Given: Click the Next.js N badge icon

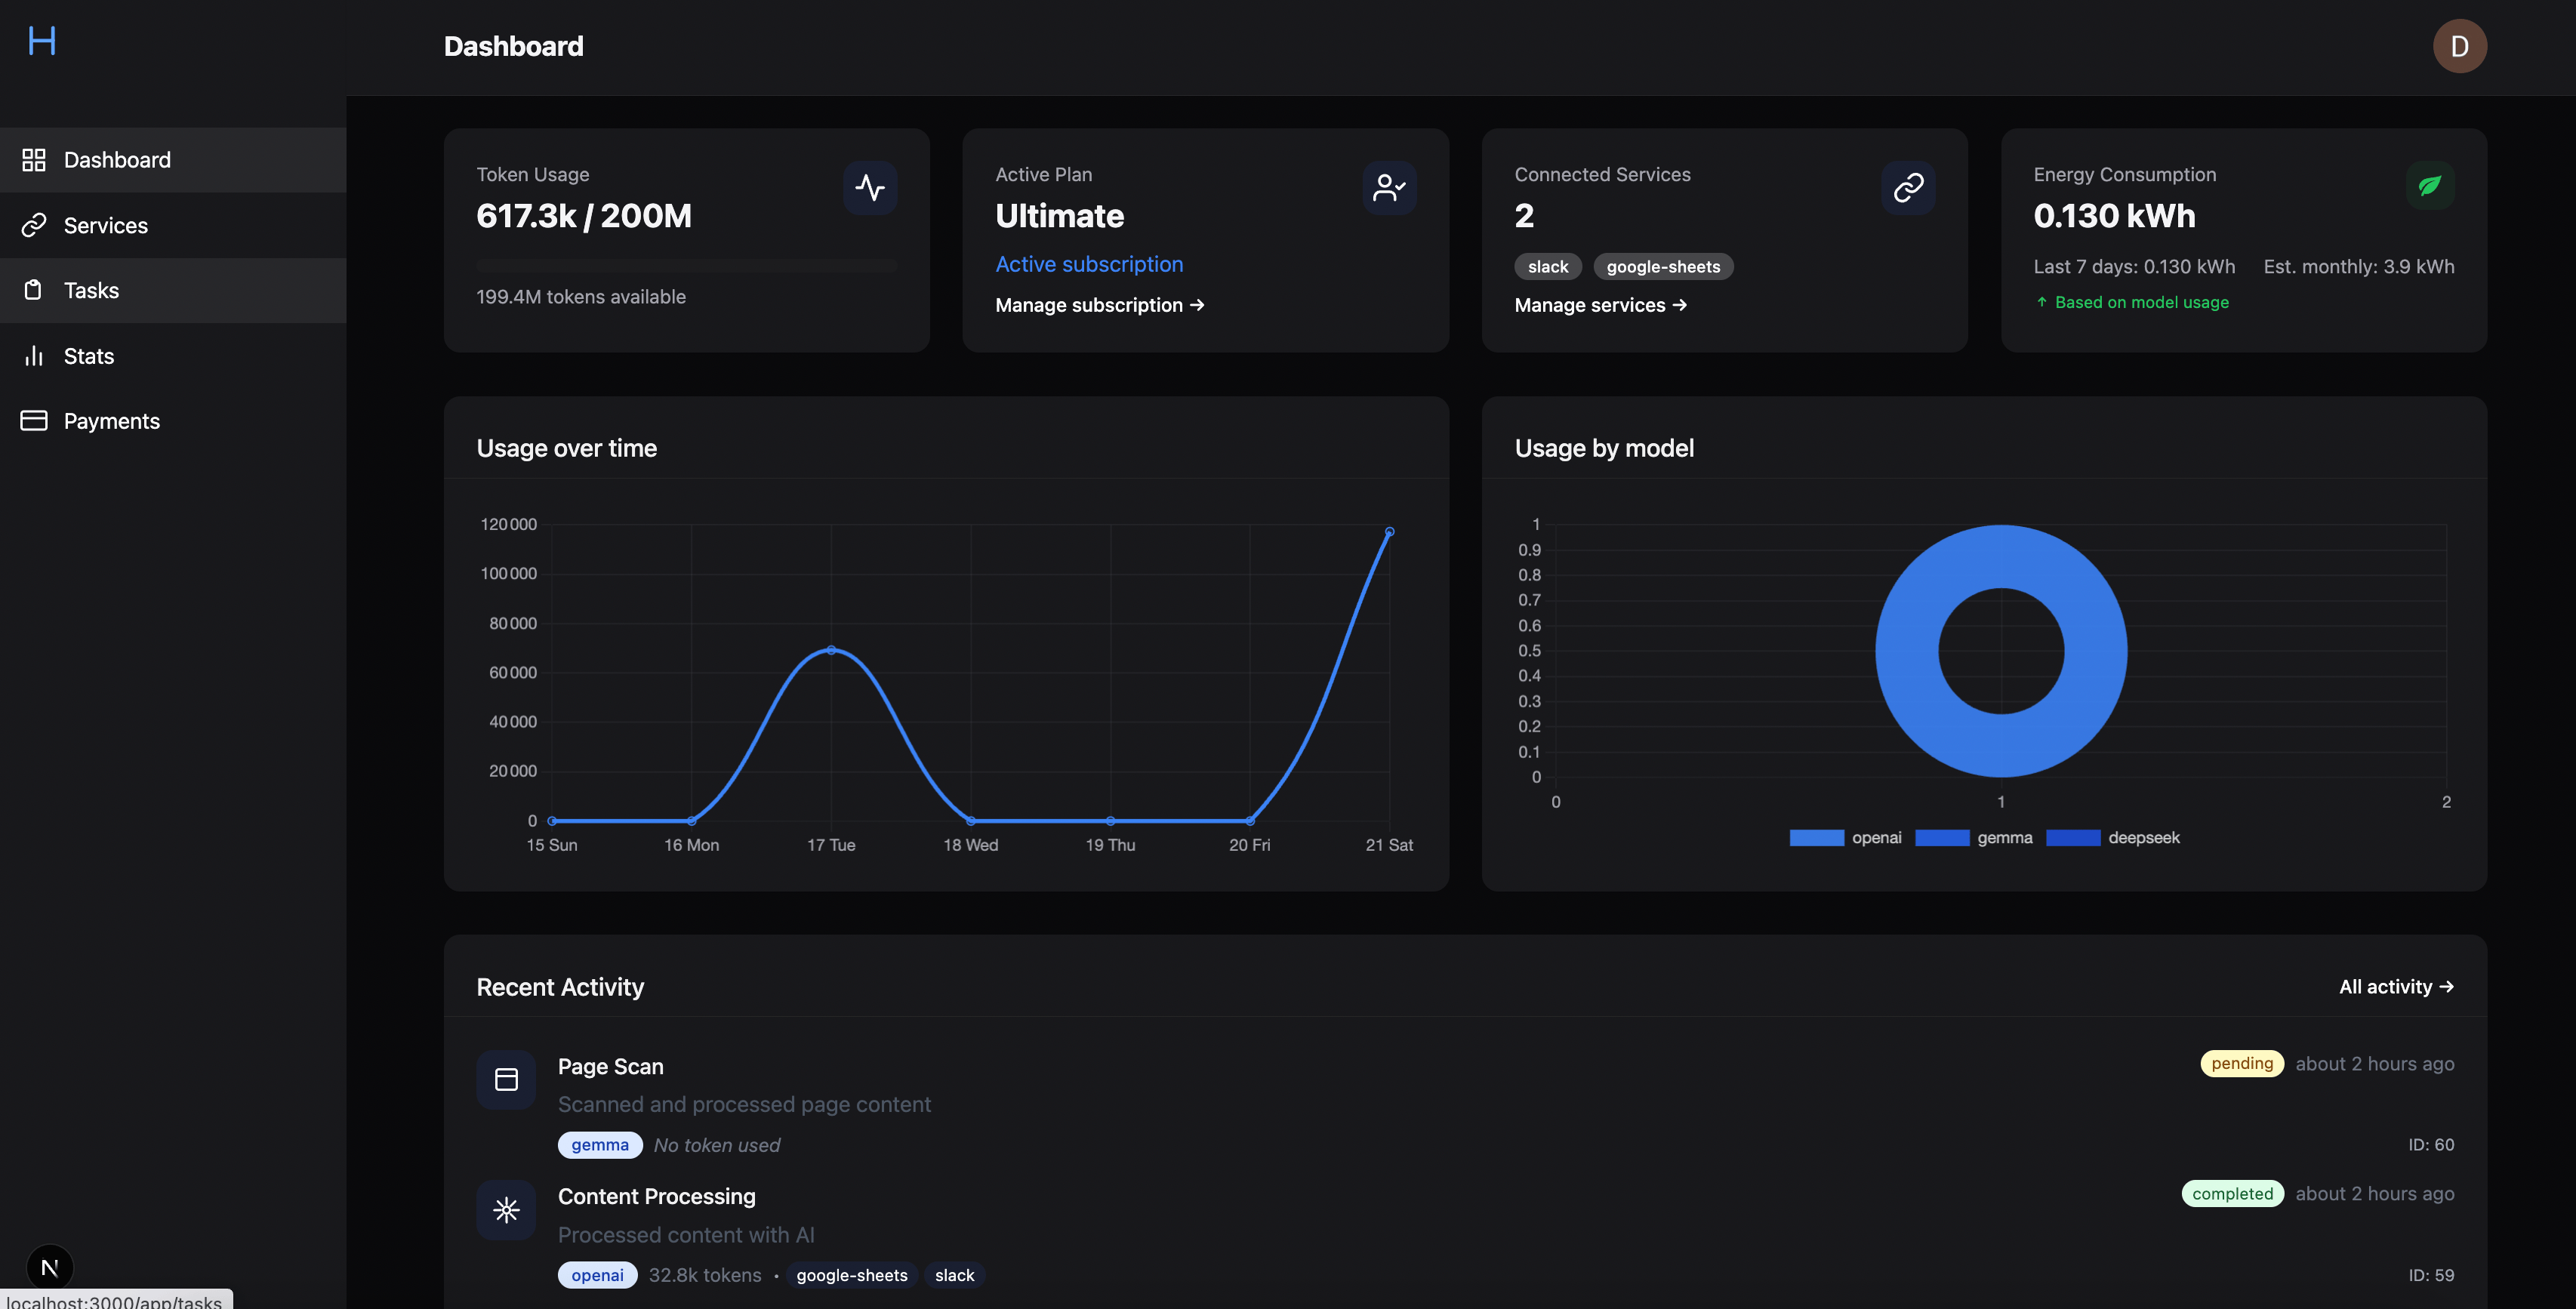Looking at the screenshot, I should (49, 1268).
